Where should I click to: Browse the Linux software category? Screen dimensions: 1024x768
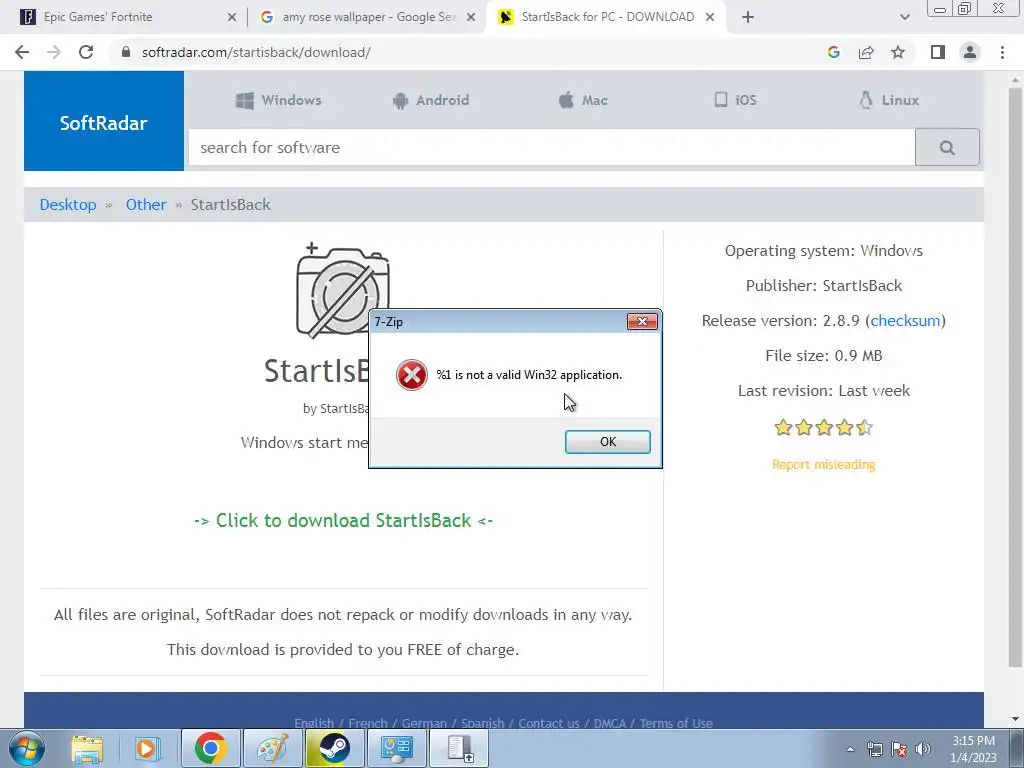point(889,100)
